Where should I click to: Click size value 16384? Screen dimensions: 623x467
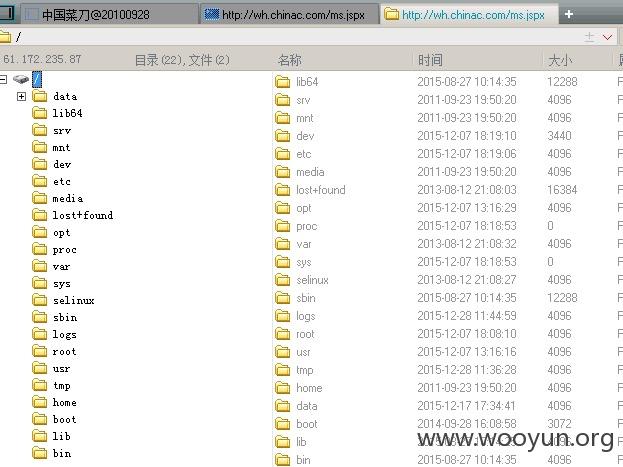click(562, 190)
